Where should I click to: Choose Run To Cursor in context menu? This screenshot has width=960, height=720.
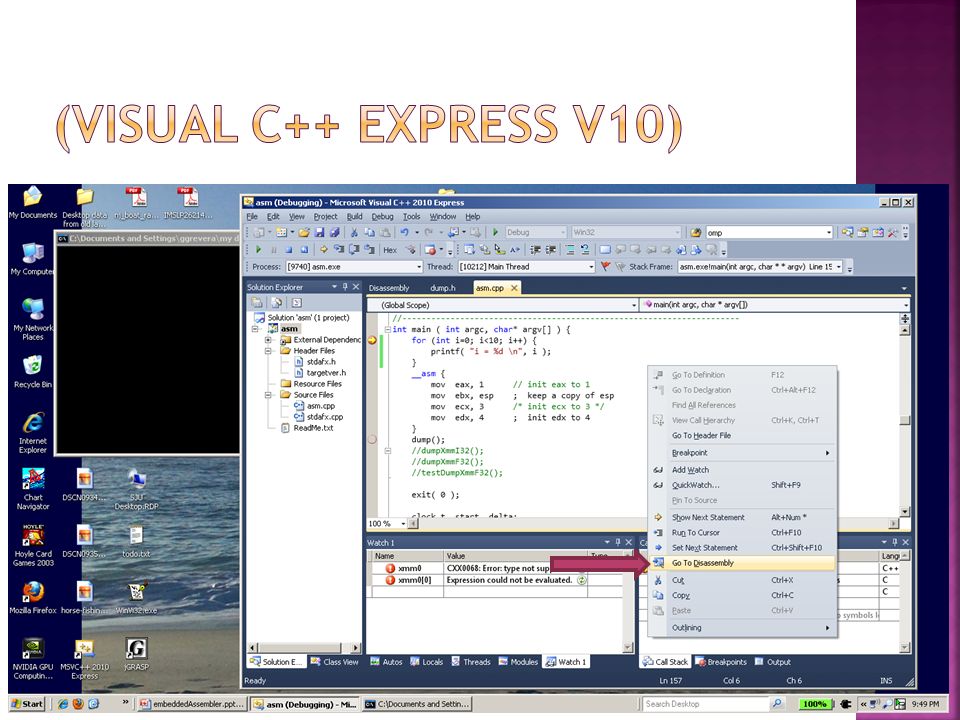click(x=742, y=533)
